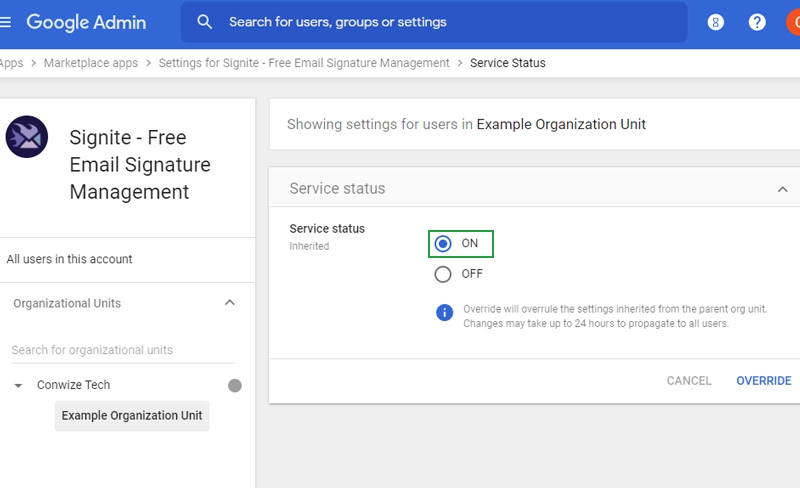Viewport: 800px width, 488px height.
Task: Click the Service Status breadcrumb text
Action: [x=508, y=63]
